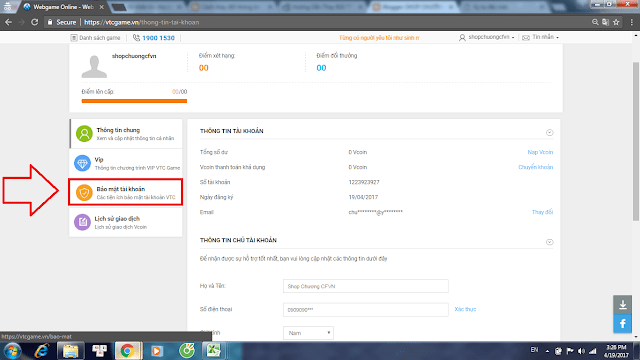This screenshot has width=640, height=360.
Task: Click the orange scrolling marquee text
Action: [379, 38]
